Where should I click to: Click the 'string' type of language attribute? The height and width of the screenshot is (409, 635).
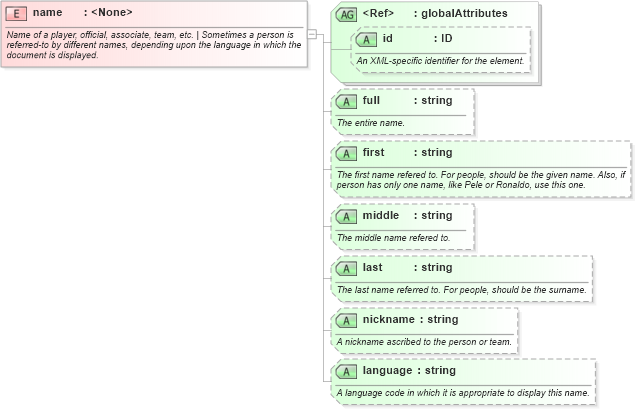coord(440,371)
